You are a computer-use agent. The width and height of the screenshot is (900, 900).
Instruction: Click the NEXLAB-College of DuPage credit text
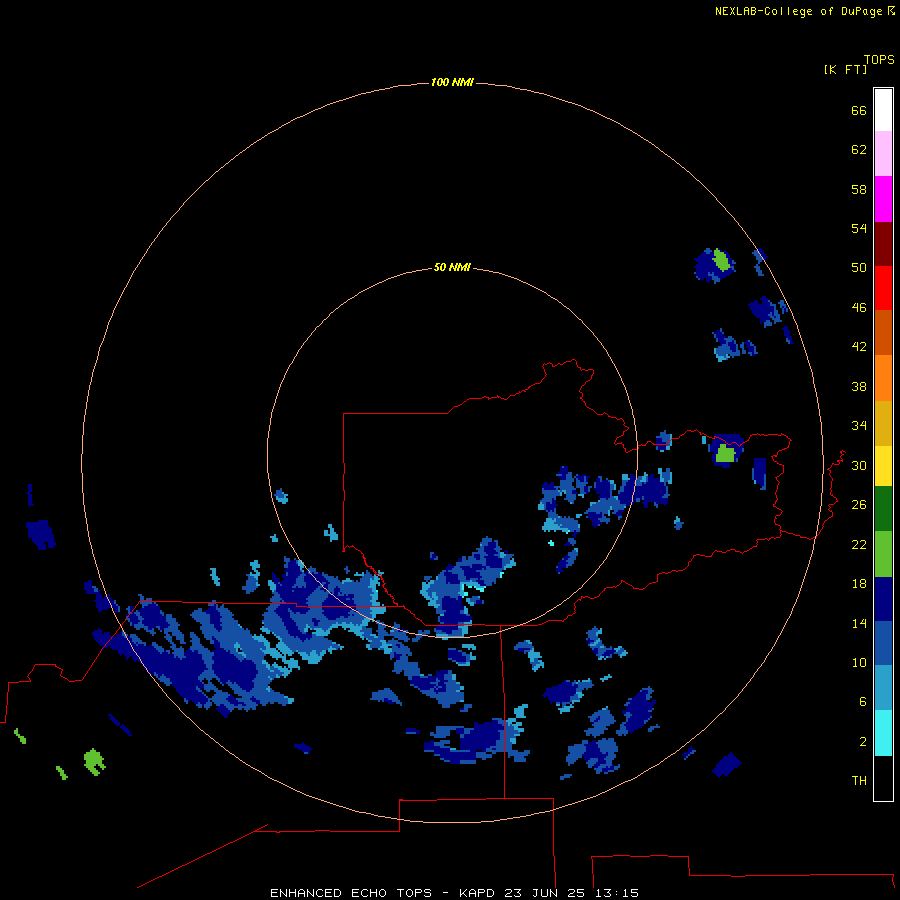798,11
